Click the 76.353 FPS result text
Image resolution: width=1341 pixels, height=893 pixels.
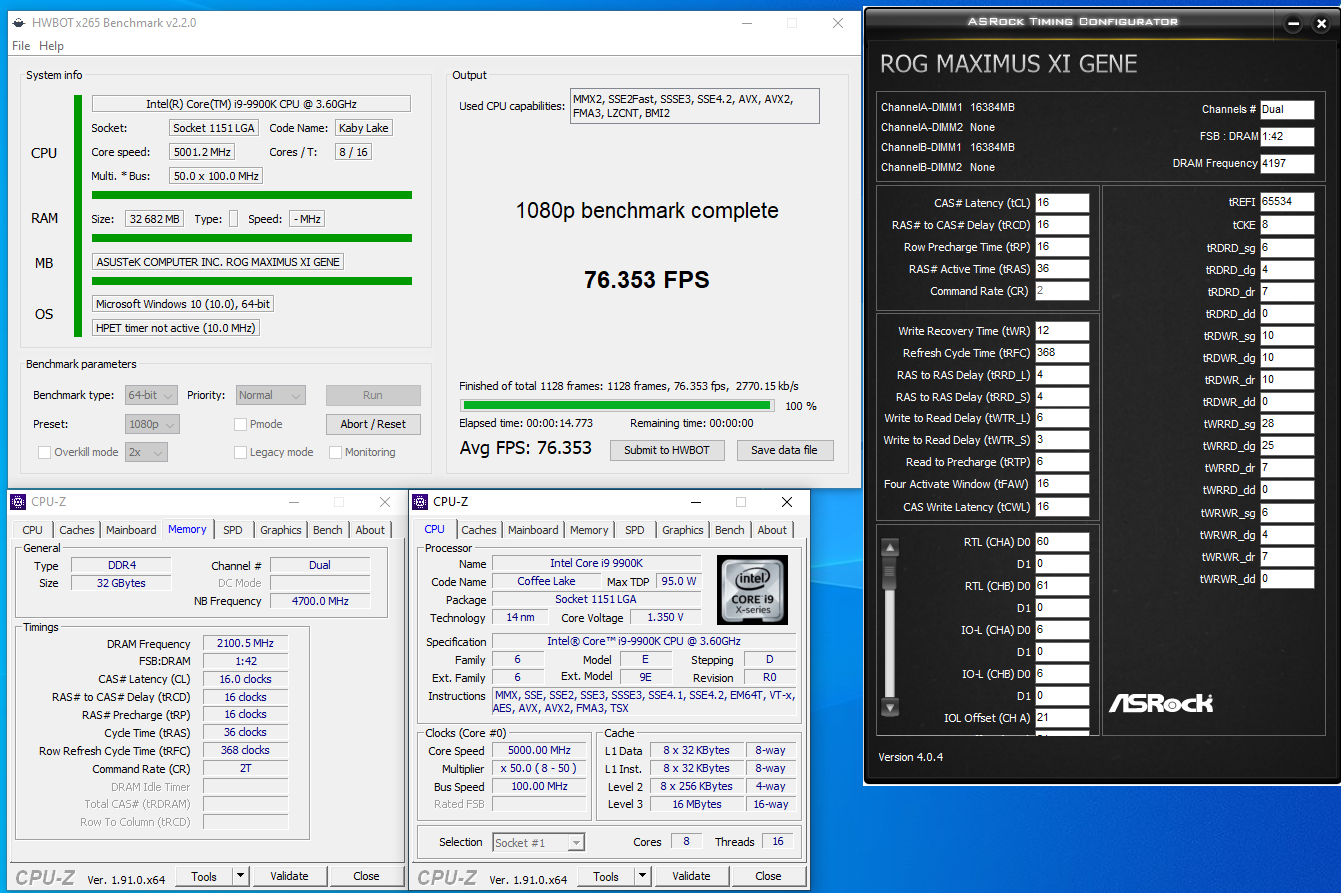pos(647,280)
